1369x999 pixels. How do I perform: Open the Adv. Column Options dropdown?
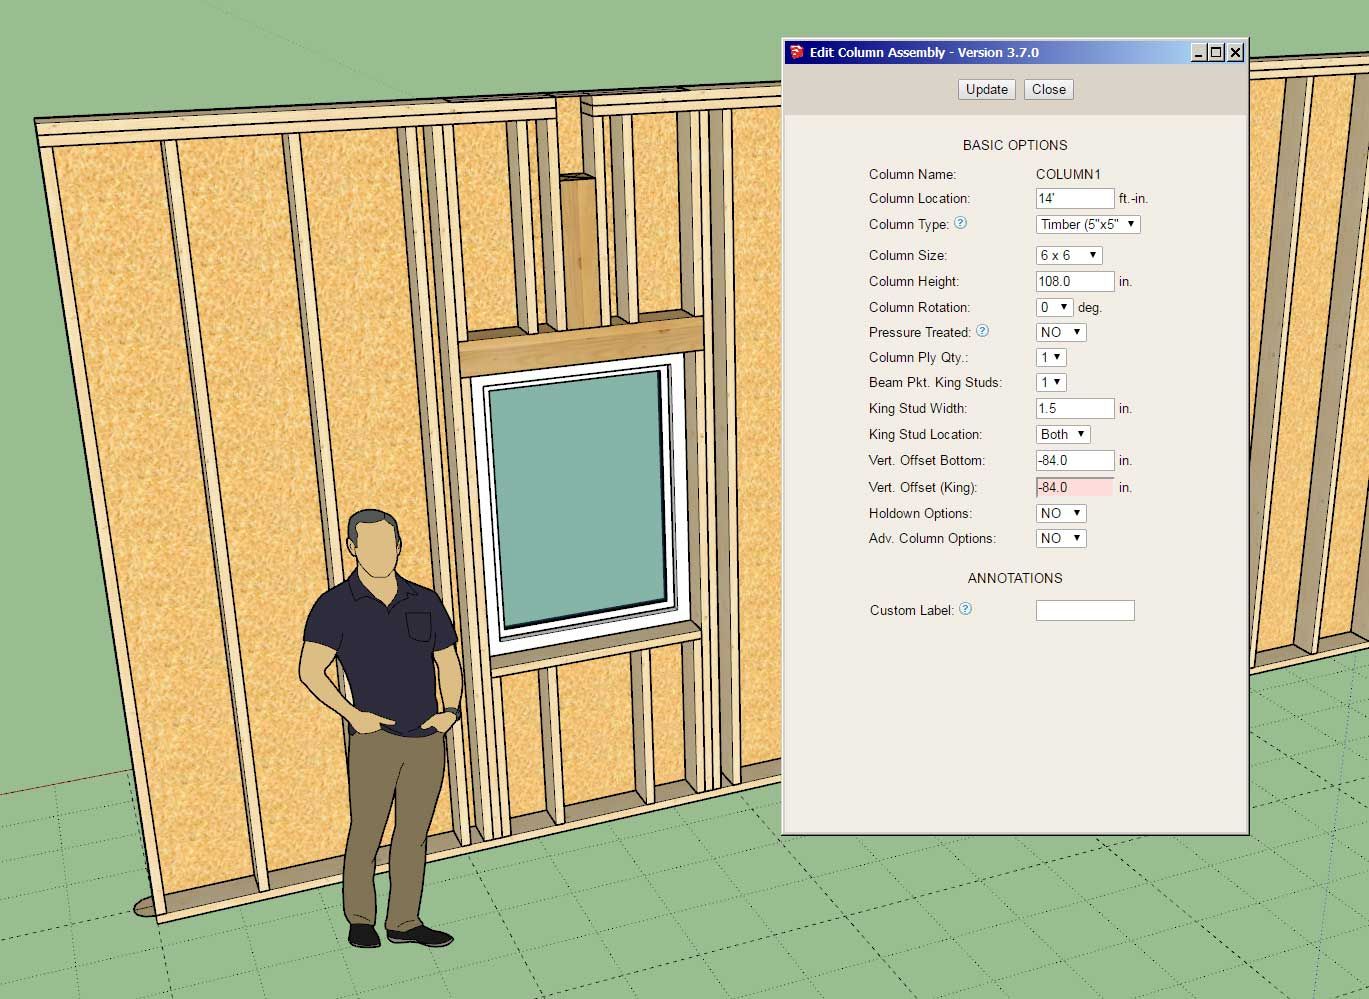coord(1061,538)
